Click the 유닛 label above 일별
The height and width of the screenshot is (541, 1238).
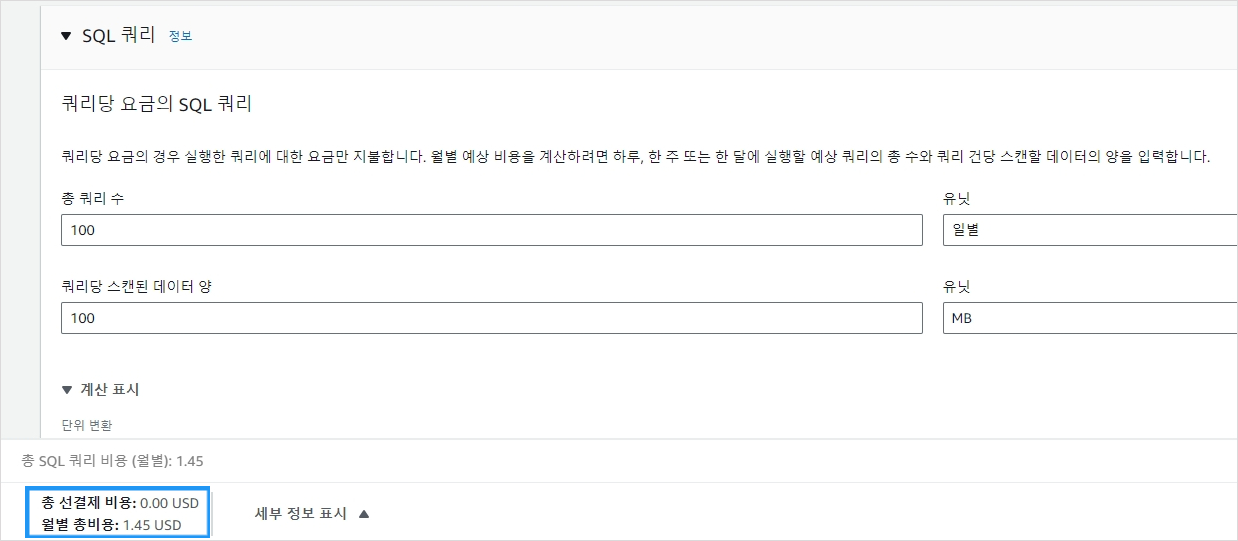[957, 198]
